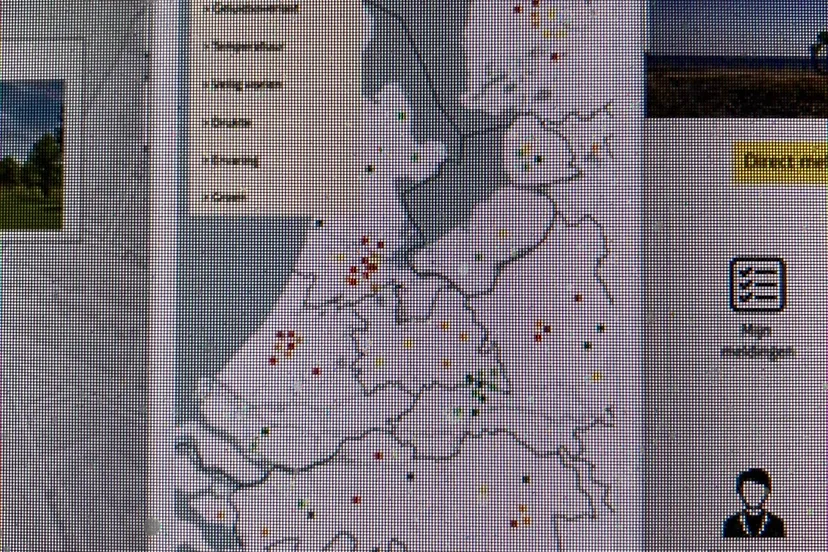This screenshot has height=552, width=828.
Task: Choose the Veilig category in the list
Action: [245, 84]
